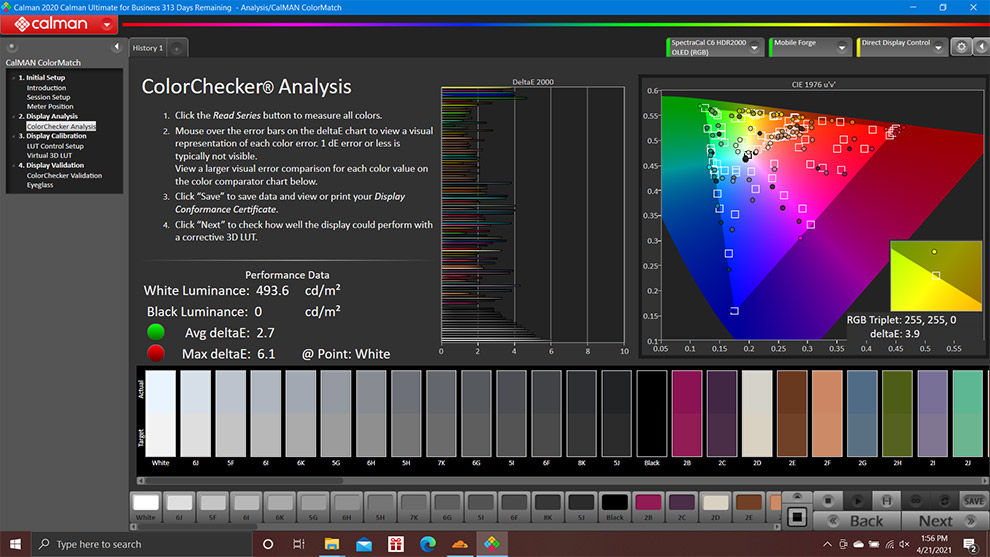Viewport: 990px width, 557px height.
Task: Open the Session Setup page
Action: tap(49, 97)
